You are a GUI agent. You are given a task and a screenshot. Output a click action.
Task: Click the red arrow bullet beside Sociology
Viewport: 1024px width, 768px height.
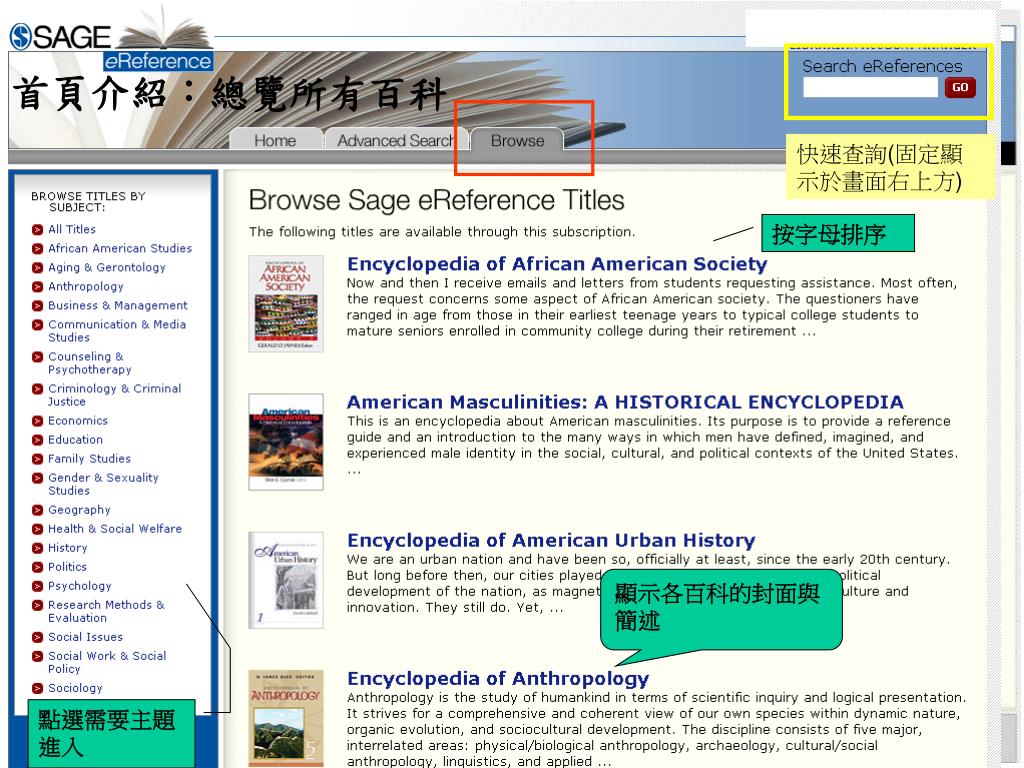pyautogui.click(x=37, y=688)
